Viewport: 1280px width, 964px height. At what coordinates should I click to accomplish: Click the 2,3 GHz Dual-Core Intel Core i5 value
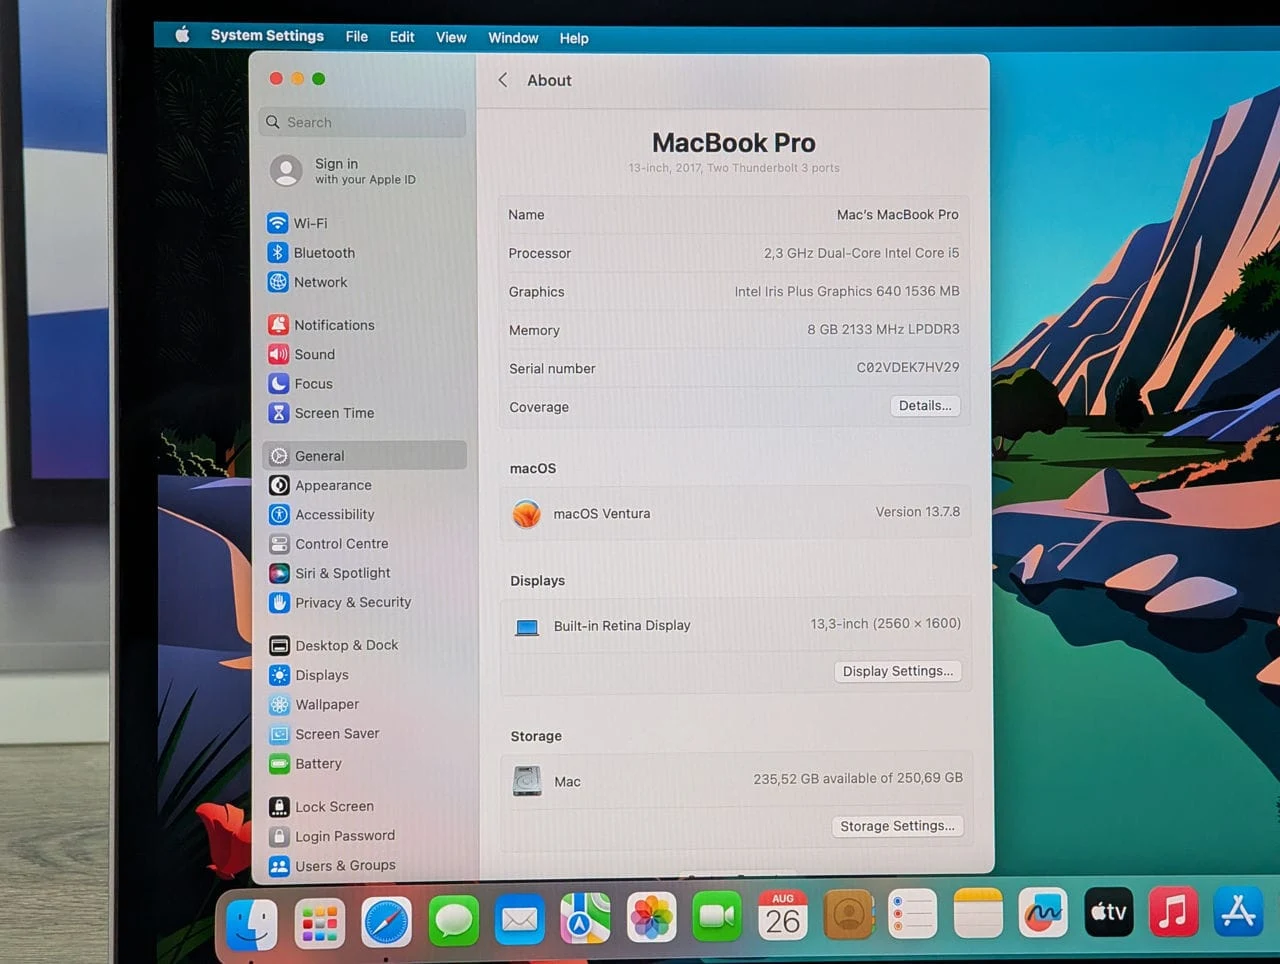pyautogui.click(x=861, y=253)
